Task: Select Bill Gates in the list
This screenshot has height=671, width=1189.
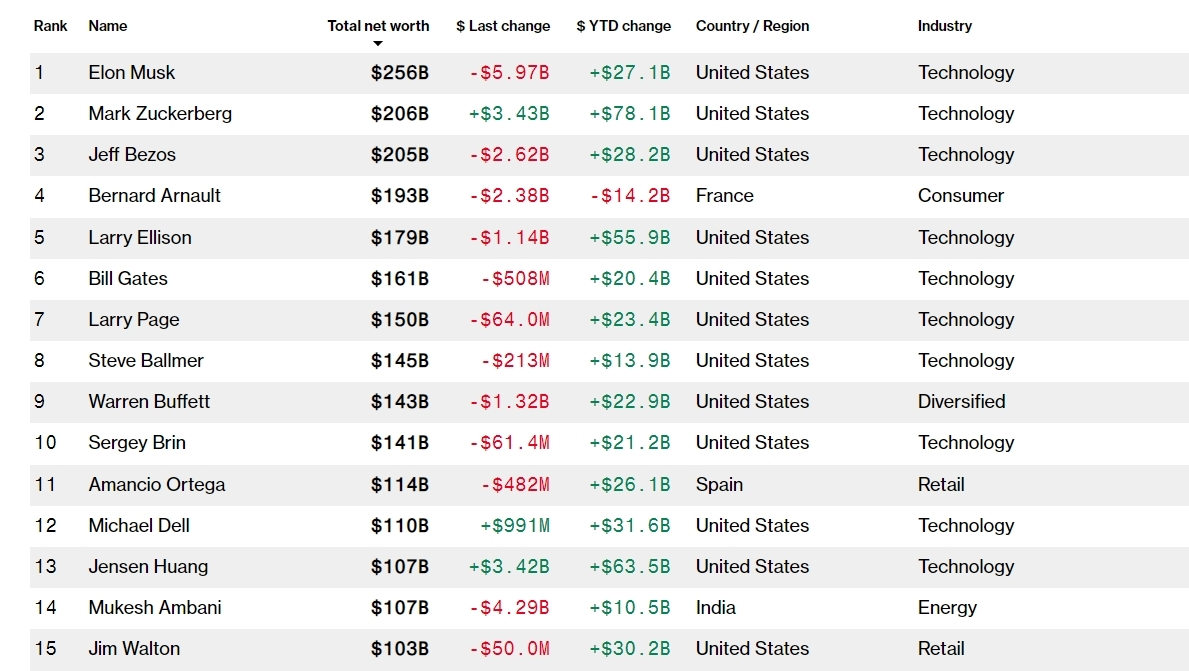Action: pyautogui.click(x=128, y=279)
